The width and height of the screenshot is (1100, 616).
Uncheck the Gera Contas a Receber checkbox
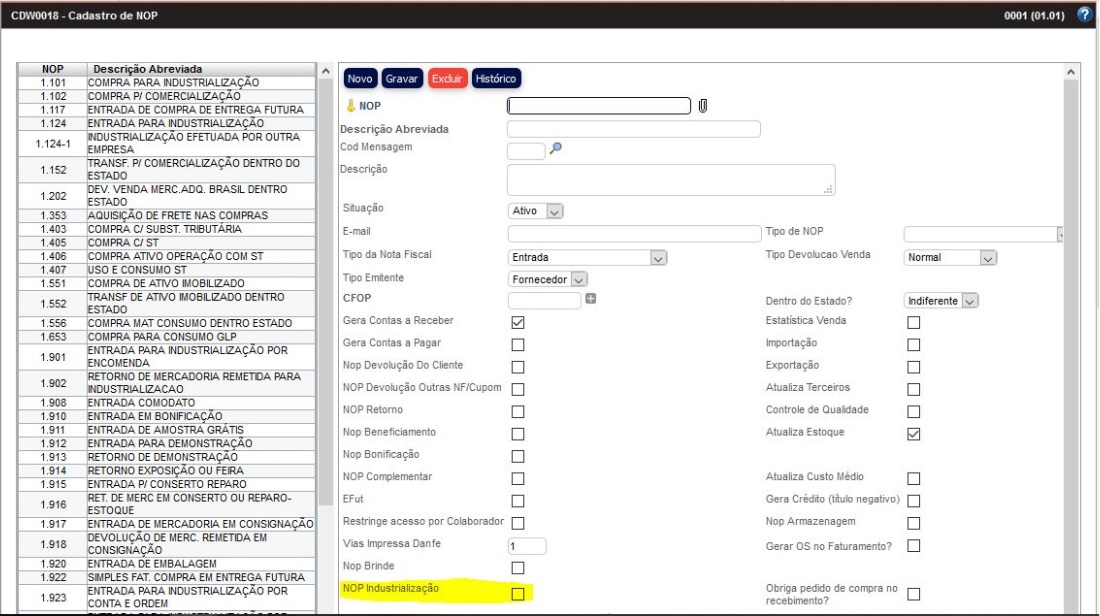[x=518, y=322]
